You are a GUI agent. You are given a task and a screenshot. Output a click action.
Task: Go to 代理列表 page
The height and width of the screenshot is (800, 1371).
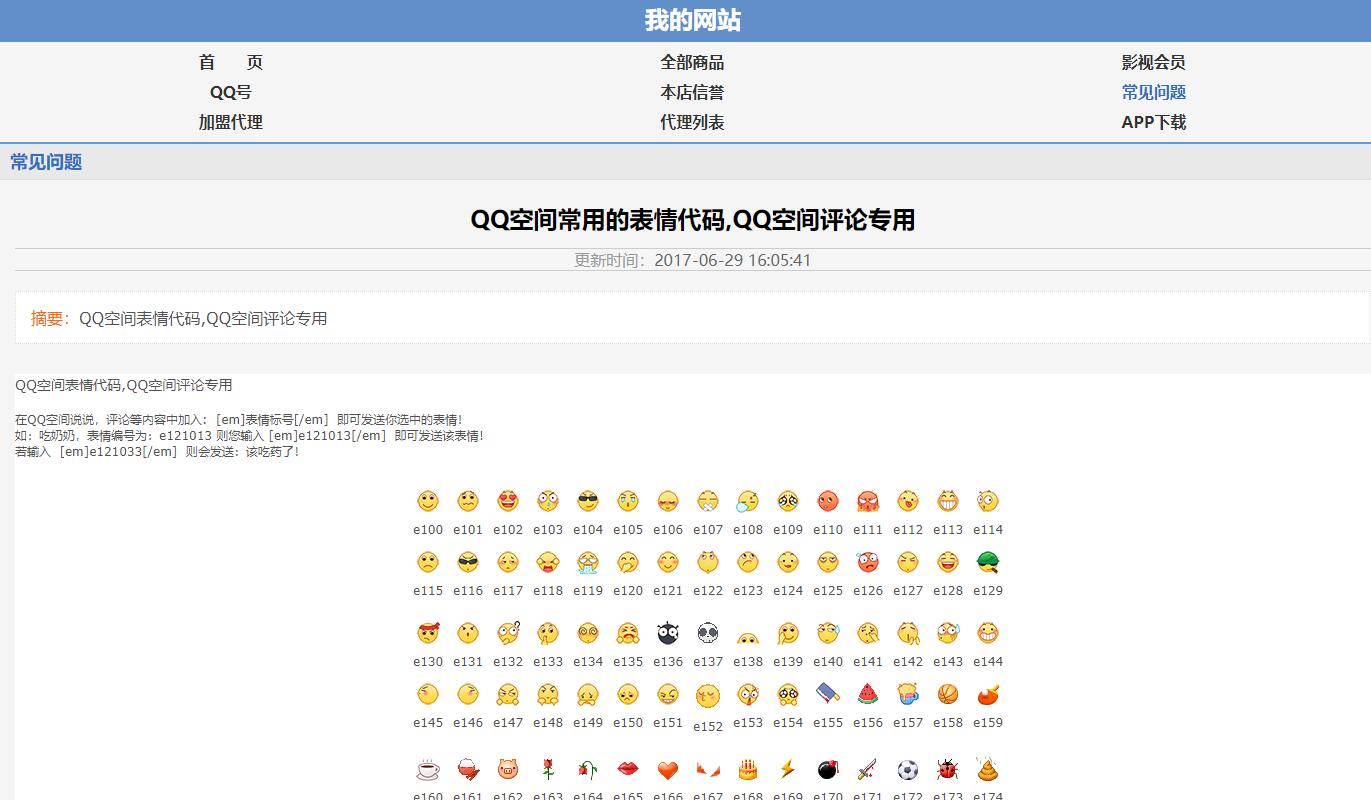[692, 122]
